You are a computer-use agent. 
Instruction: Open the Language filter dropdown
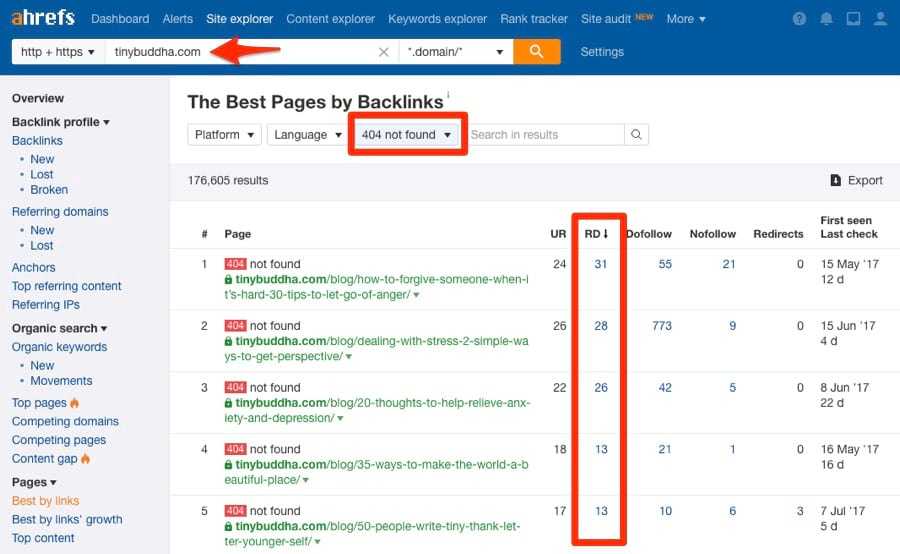coord(307,134)
